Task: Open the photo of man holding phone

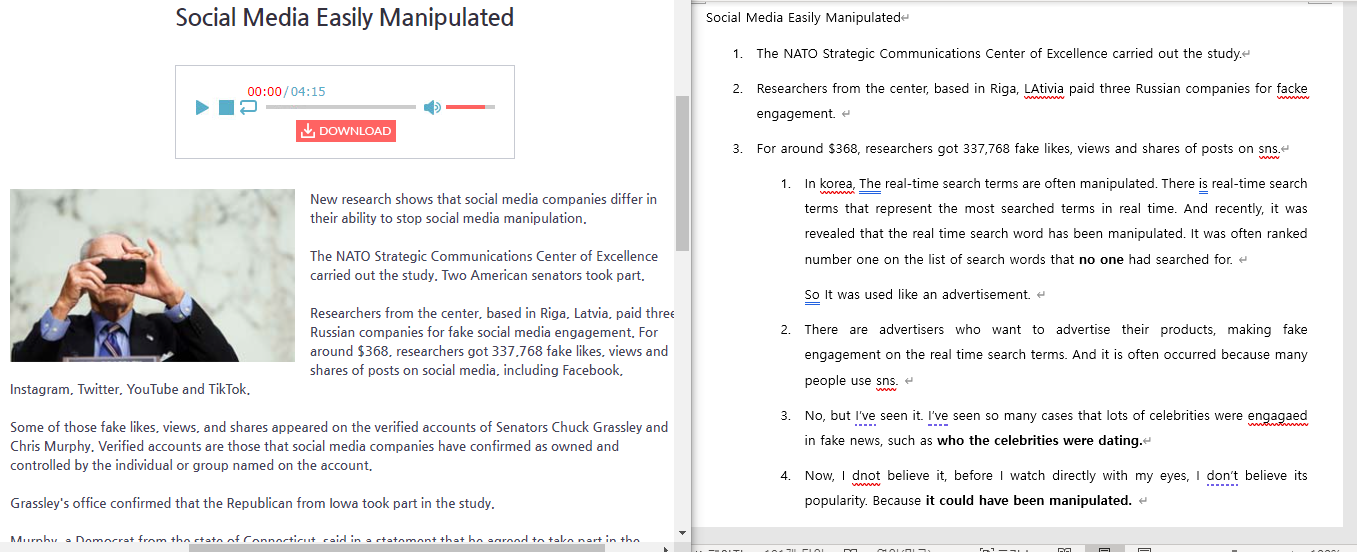Action: pos(152,275)
